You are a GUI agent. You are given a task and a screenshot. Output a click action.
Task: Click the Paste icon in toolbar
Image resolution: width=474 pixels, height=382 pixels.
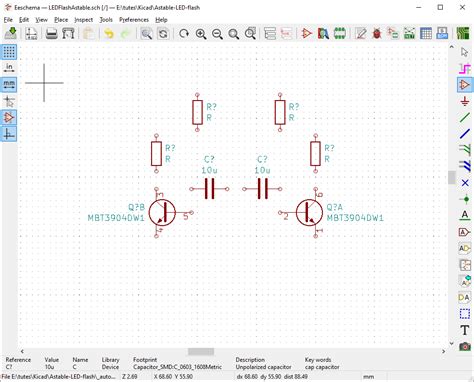click(x=88, y=33)
